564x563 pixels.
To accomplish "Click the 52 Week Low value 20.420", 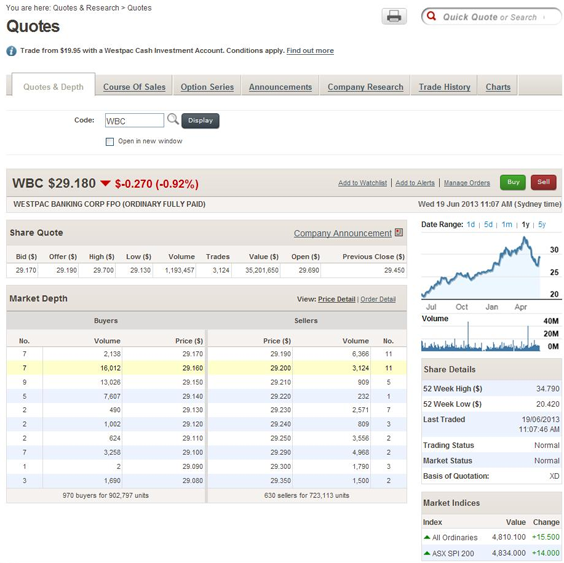I will click(548, 404).
